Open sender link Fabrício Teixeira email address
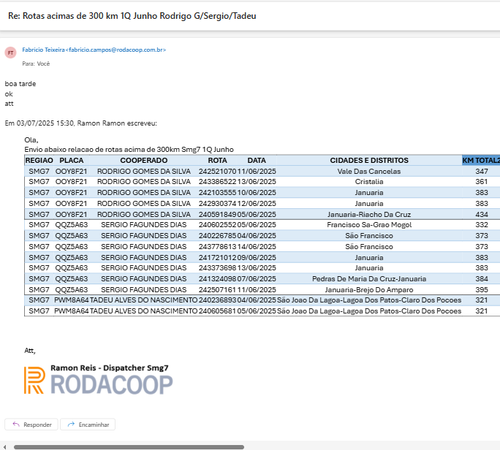 coord(94,50)
